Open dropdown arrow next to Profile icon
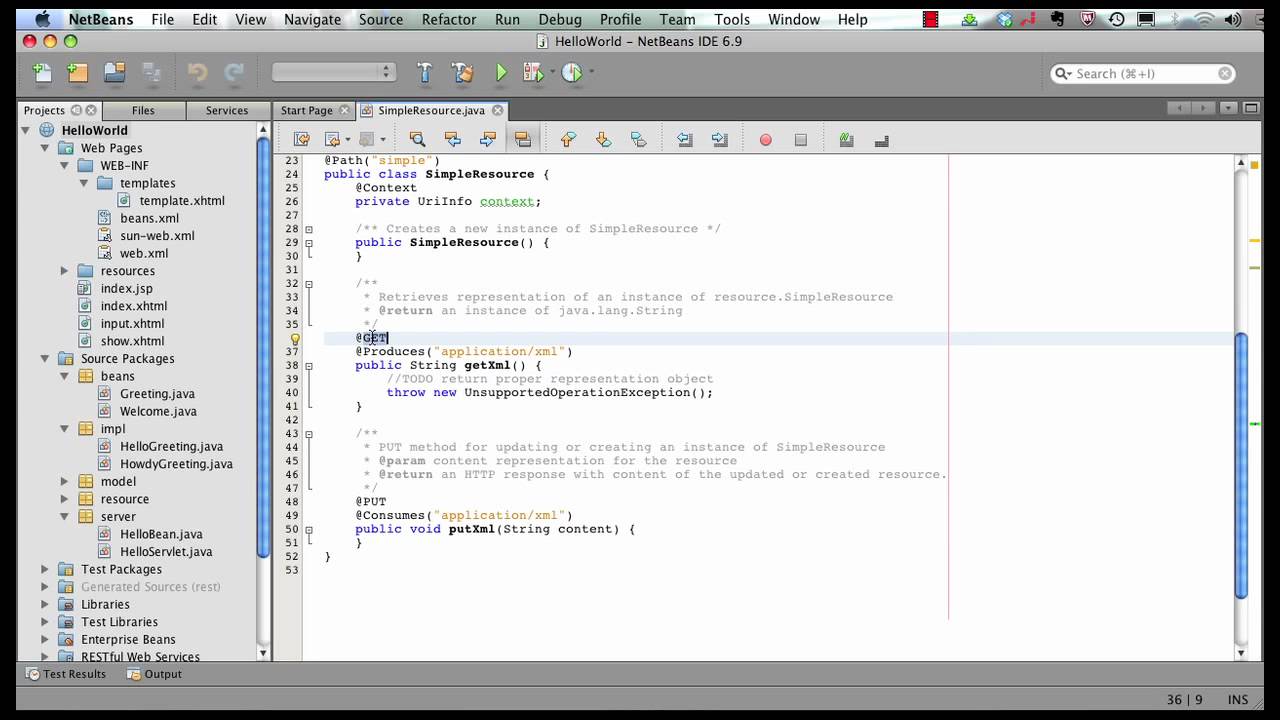Viewport: 1280px width, 720px height. point(591,72)
